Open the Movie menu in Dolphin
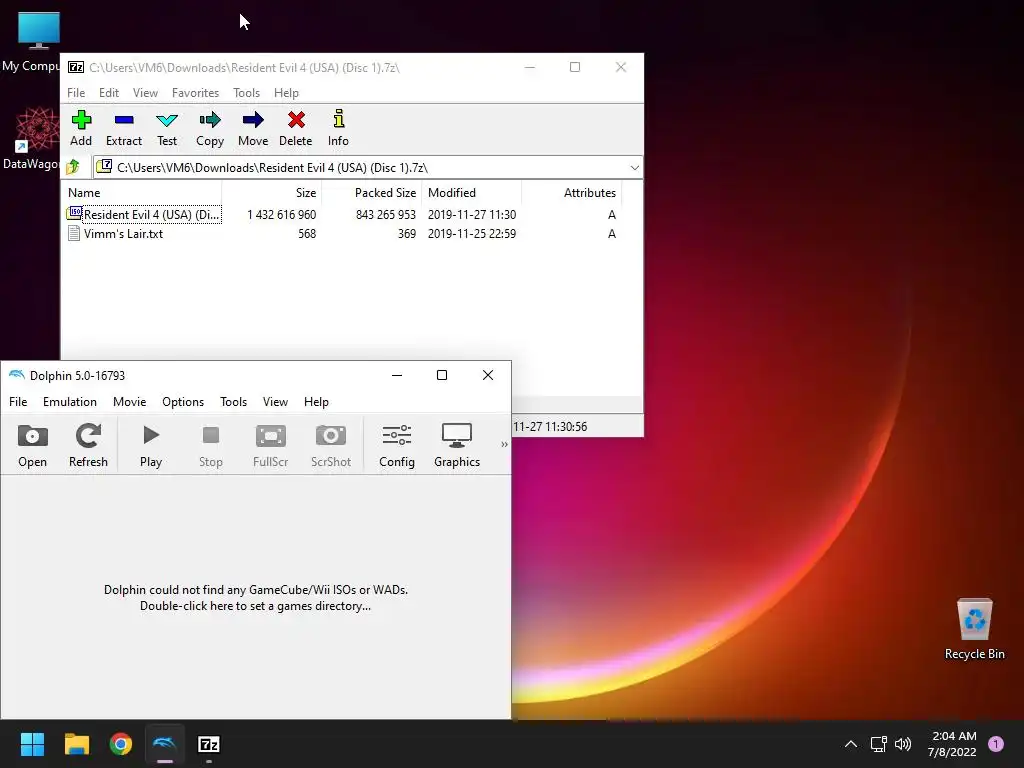Screen dimensions: 1024x768 (129, 402)
